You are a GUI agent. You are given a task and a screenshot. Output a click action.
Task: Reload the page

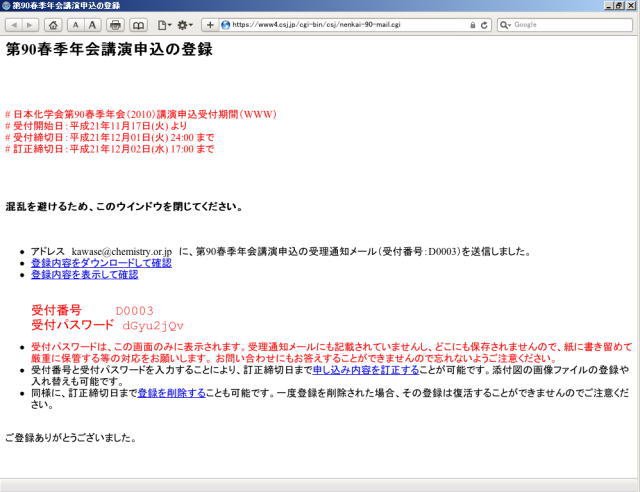click(484, 24)
